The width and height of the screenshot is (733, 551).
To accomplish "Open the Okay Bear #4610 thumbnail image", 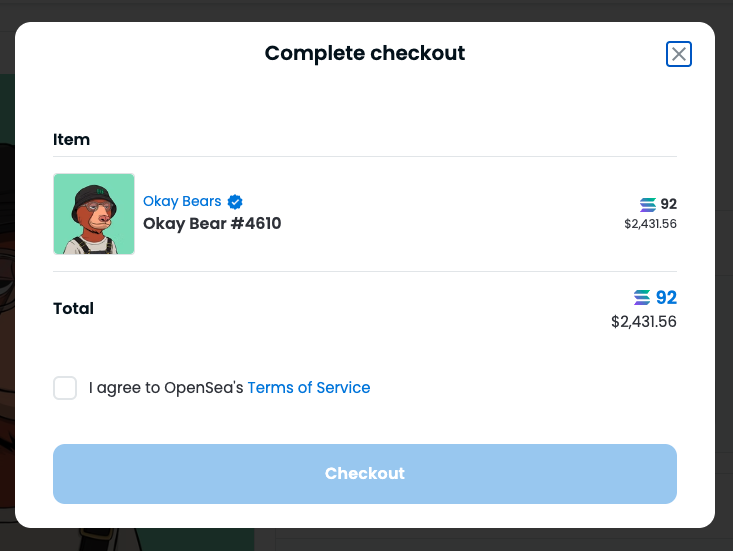I will click(94, 214).
